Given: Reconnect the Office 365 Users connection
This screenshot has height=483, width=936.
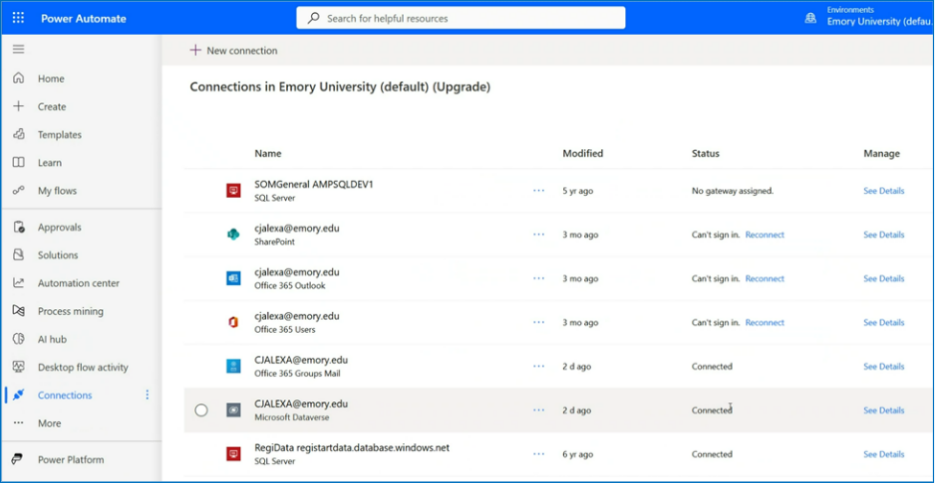Looking at the screenshot, I should [765, 322].
